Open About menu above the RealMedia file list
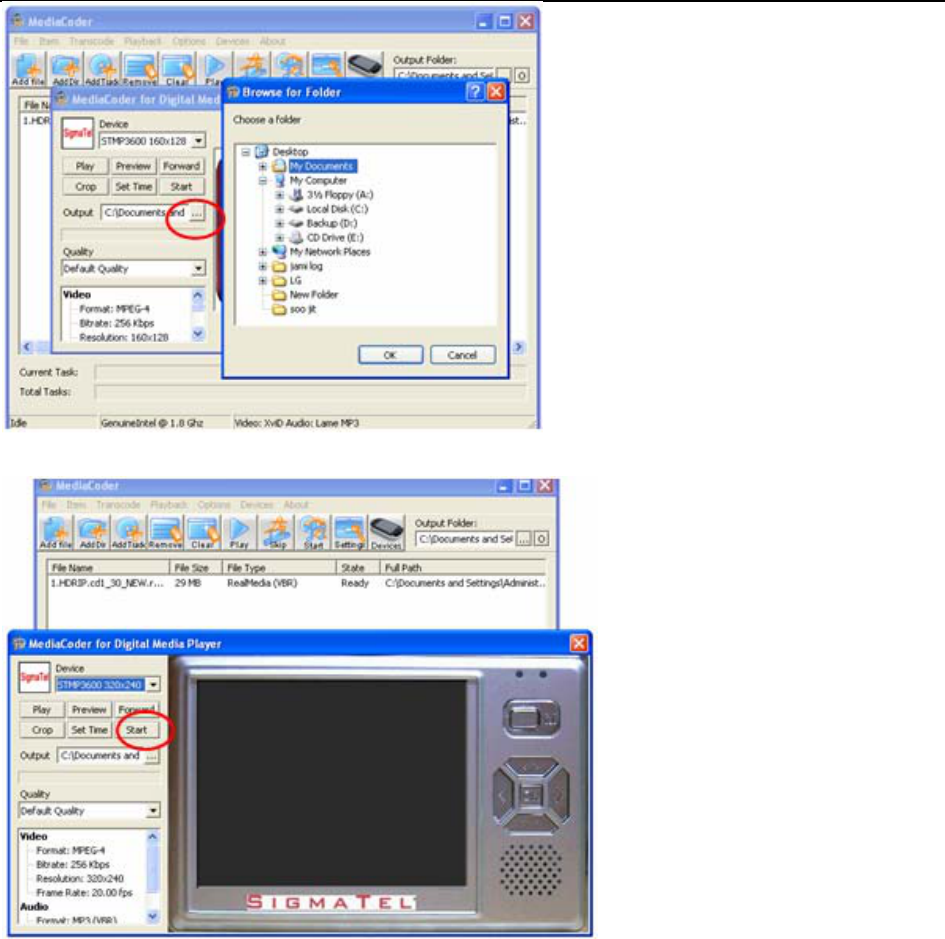Viewport: 945px width, 939px height. point(296,504)
